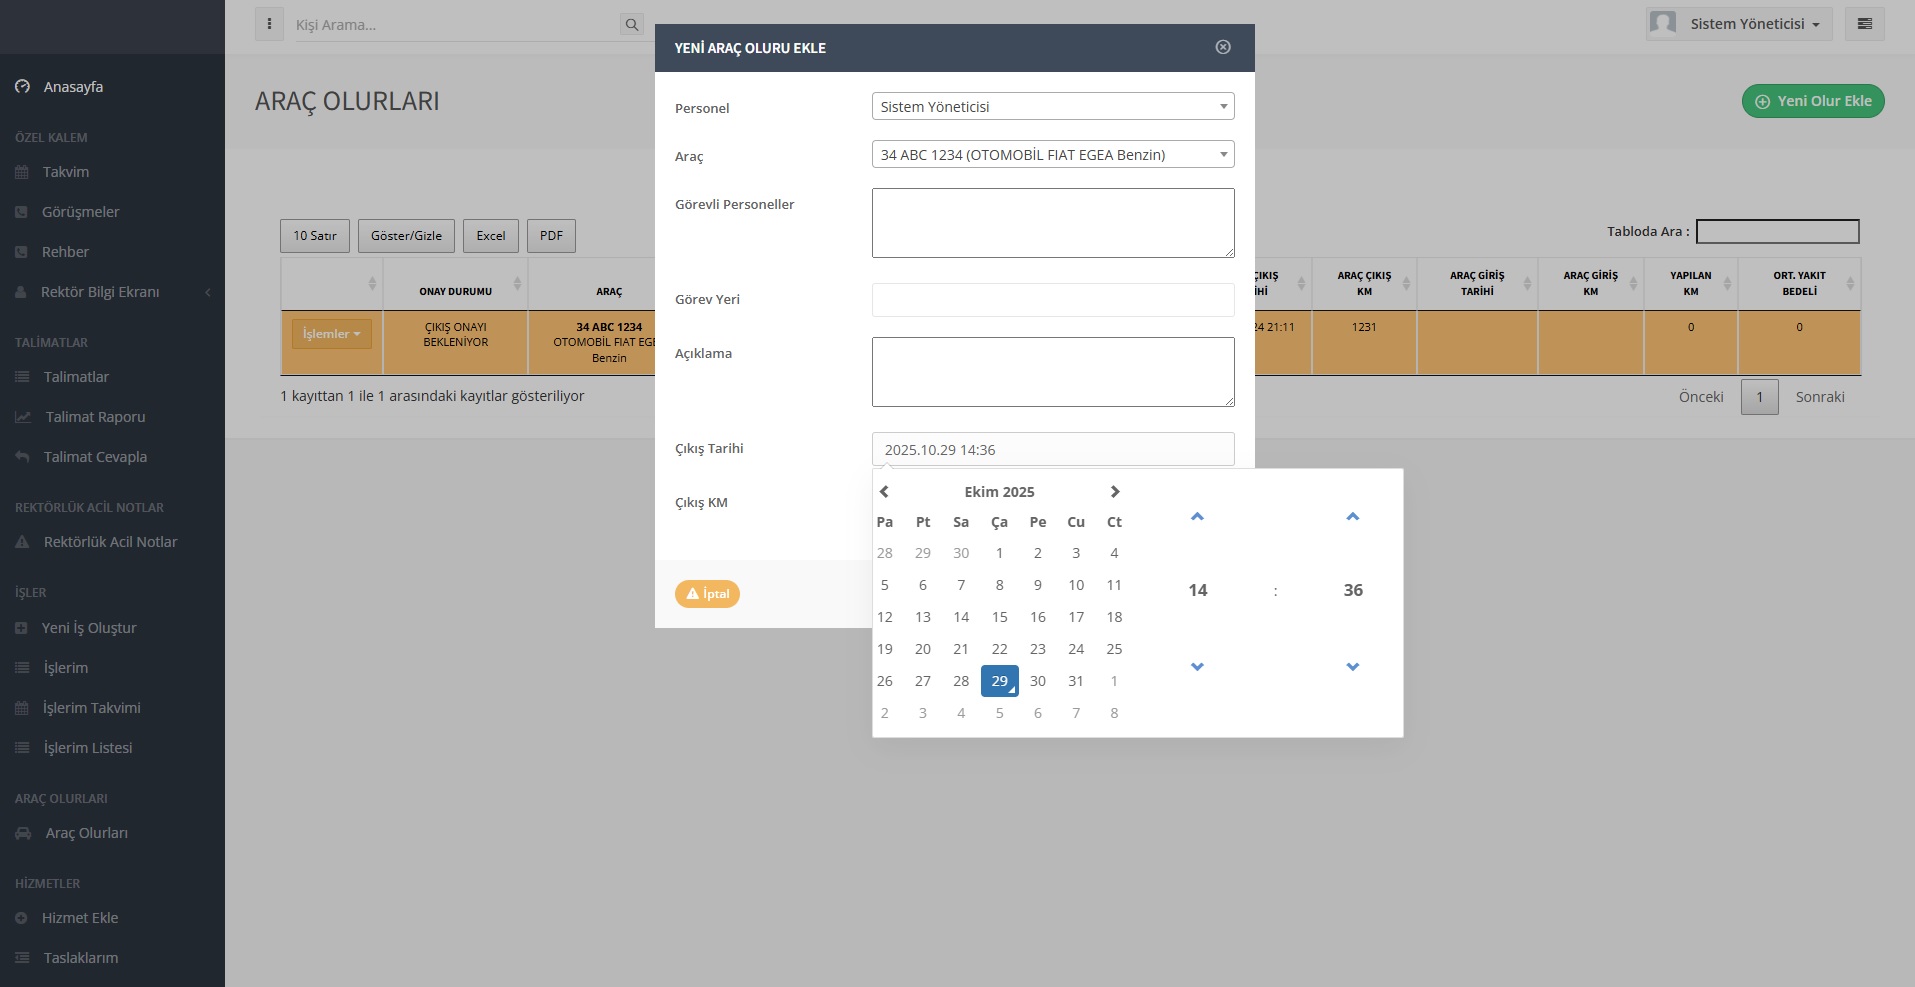
Task: Click the Görev Yeri input field
Action: tap(1052, 300)
